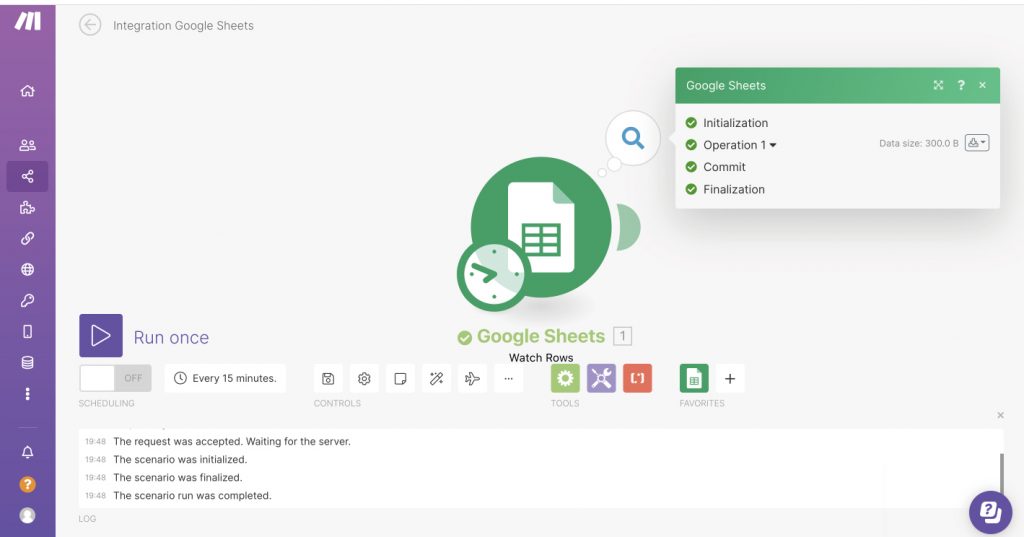Select the Finalization step
The width and height of the screenshot is (1024, 537).
734,189
